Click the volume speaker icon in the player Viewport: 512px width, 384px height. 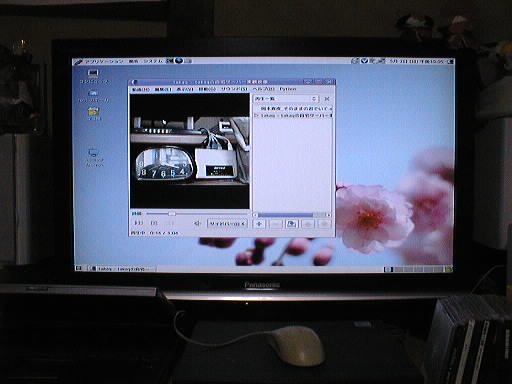tap(197, 223)
